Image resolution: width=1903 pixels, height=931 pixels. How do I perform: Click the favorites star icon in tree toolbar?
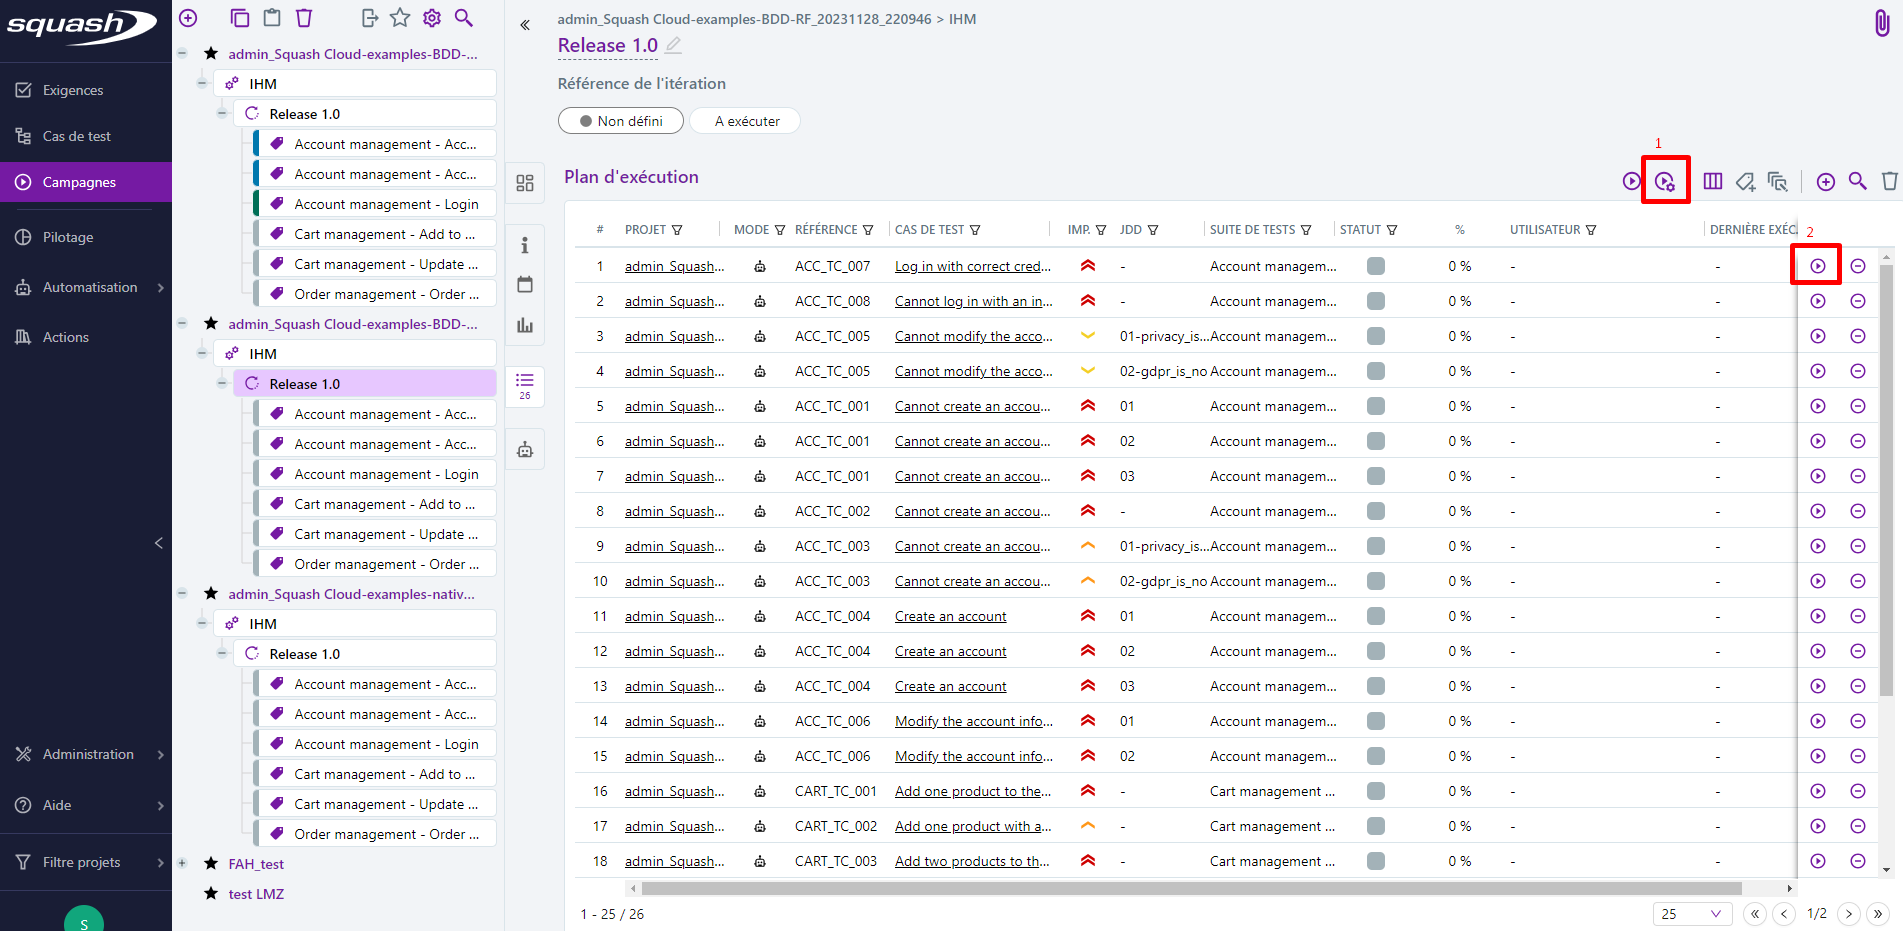pyautogui.click(x=400, y=17)
